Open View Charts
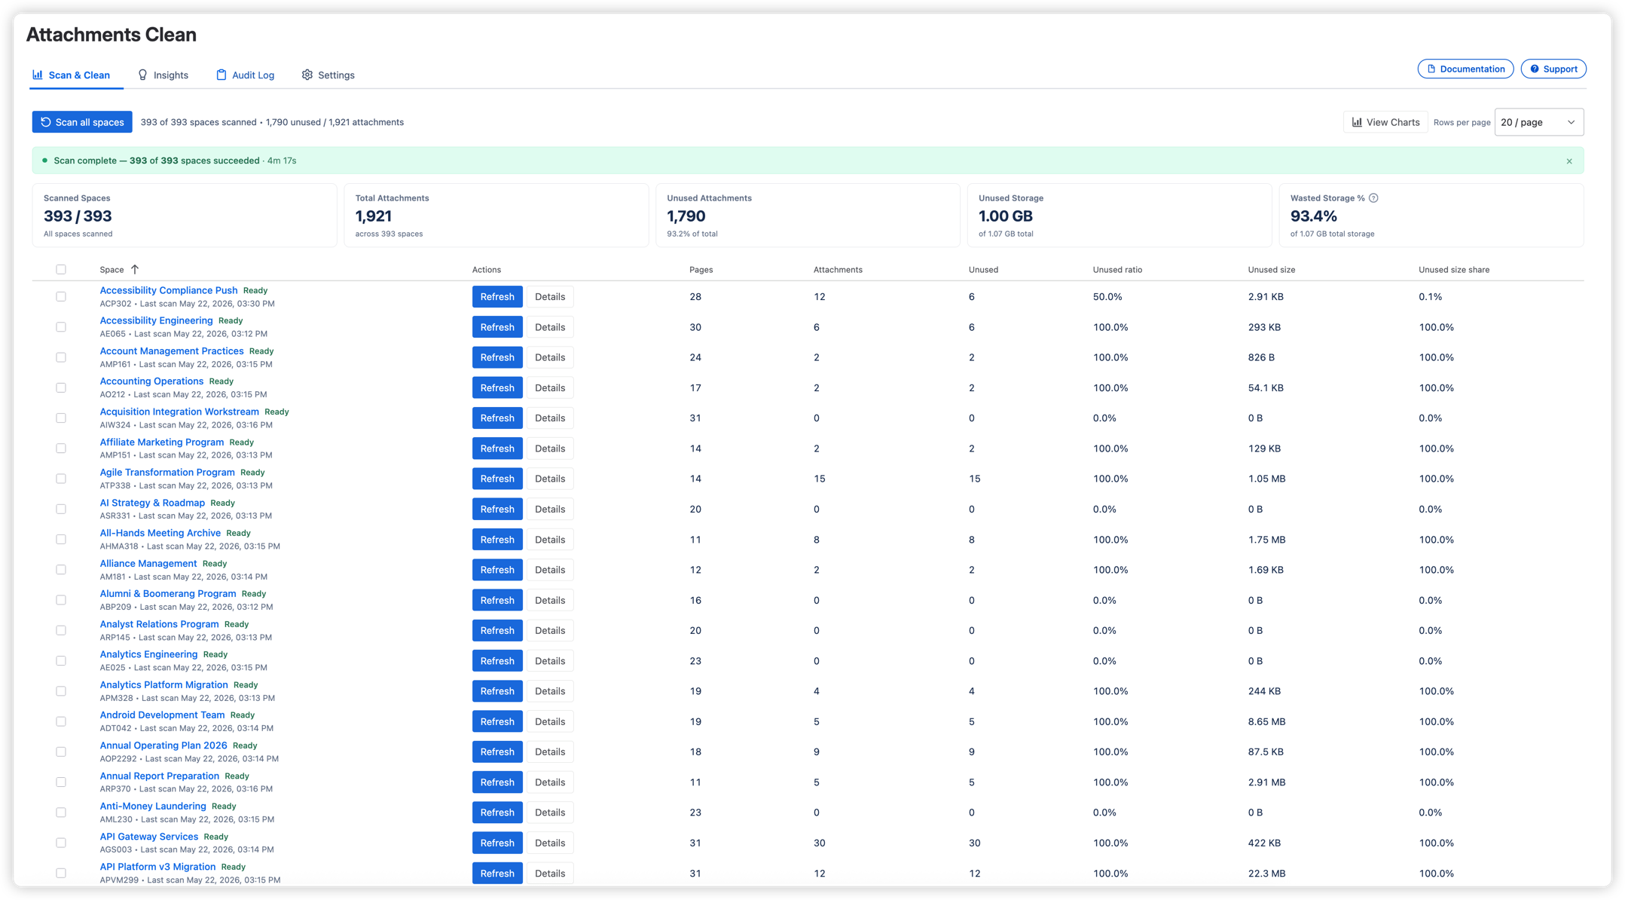The image size is (1625, 900). pos(1385,122)
